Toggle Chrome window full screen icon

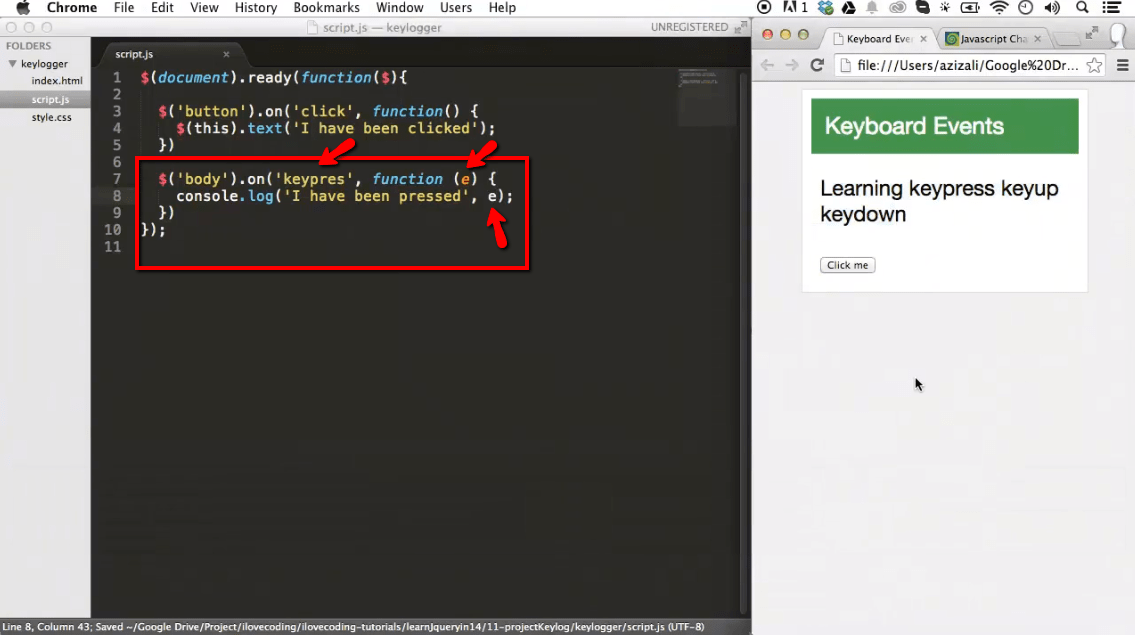click(x=1092, y=33)
